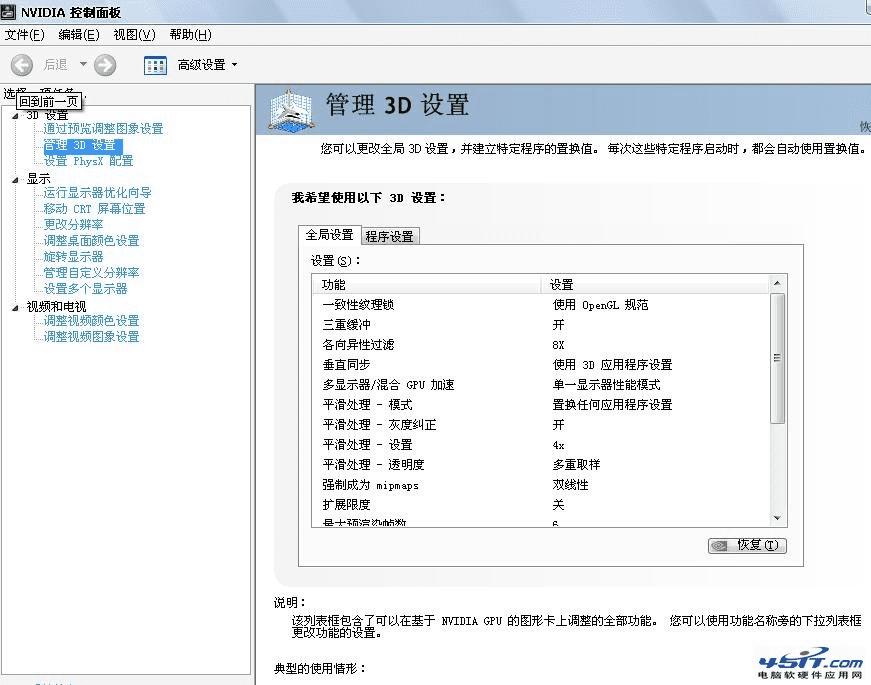Collapse the 视频和电视 tree node
This screenshot has width=871, height=685.
tap(15, 307)
